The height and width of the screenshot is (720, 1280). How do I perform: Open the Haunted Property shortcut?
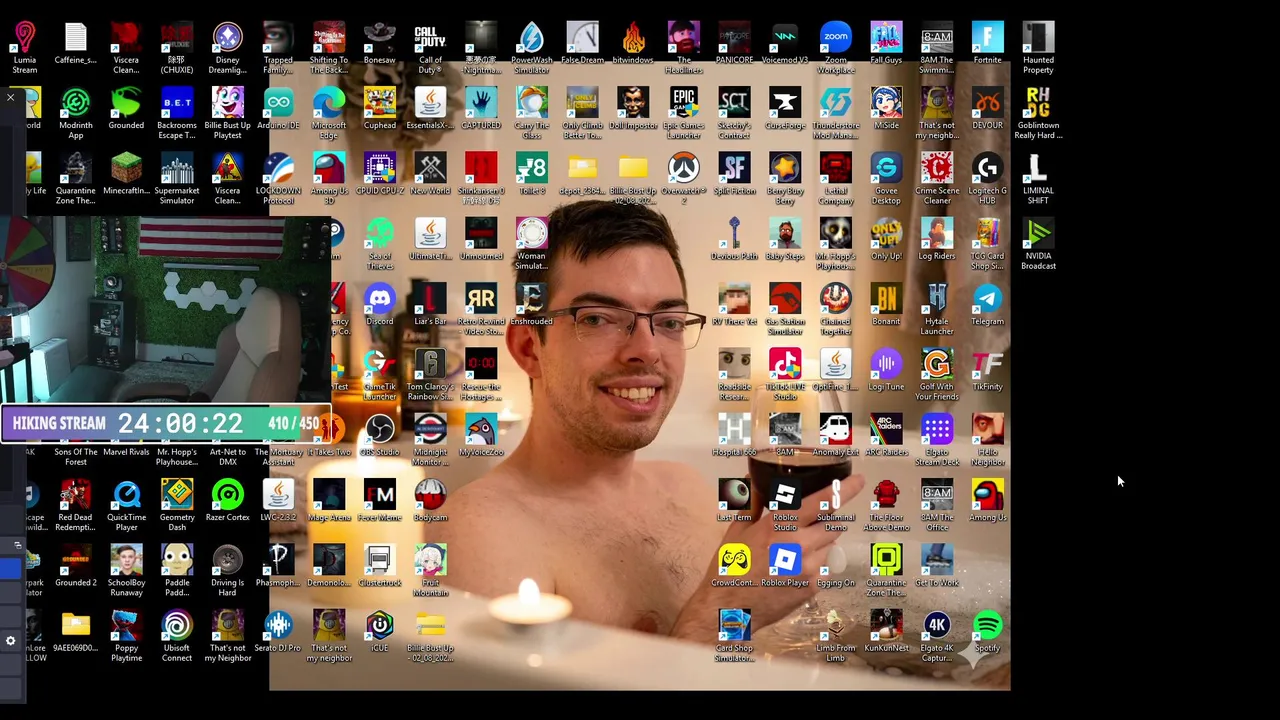1038,48
